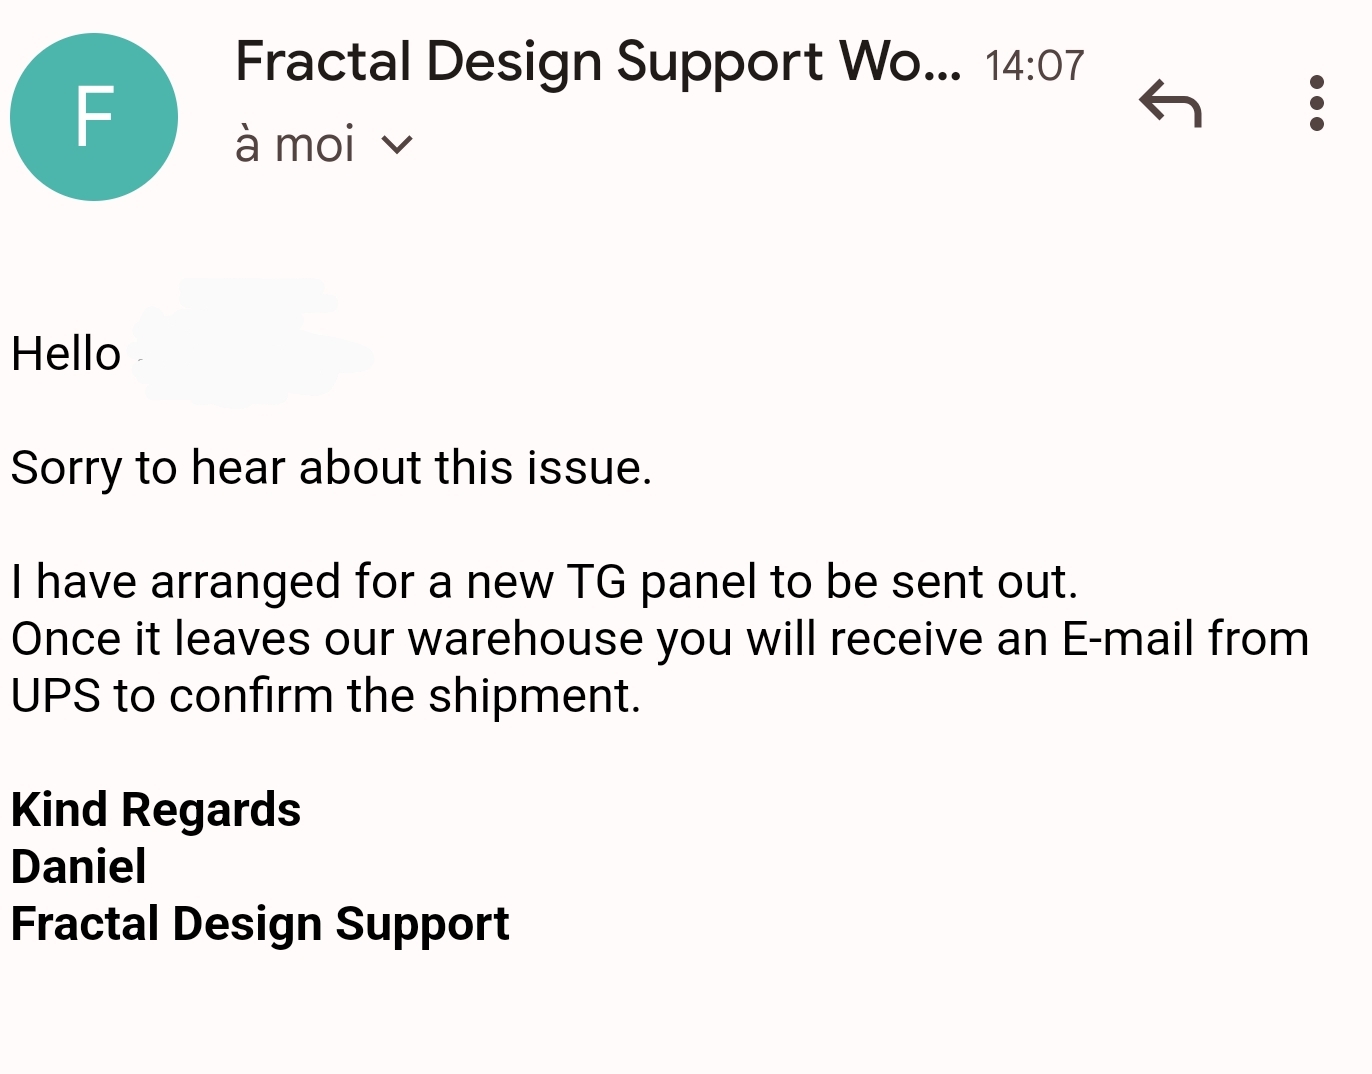Screen dimensions: 1372x1074
Task: Click the bold "Kind Regards" text
Action: [x=156, y=810]
